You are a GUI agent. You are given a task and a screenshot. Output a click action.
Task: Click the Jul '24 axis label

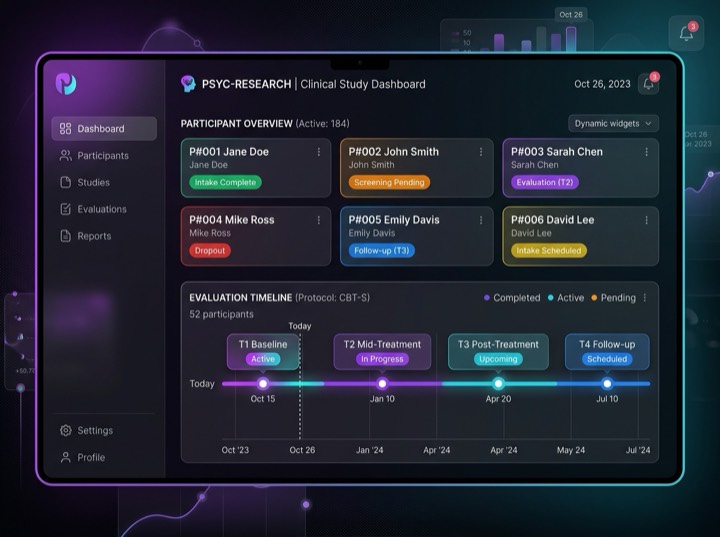pos(638,450)
